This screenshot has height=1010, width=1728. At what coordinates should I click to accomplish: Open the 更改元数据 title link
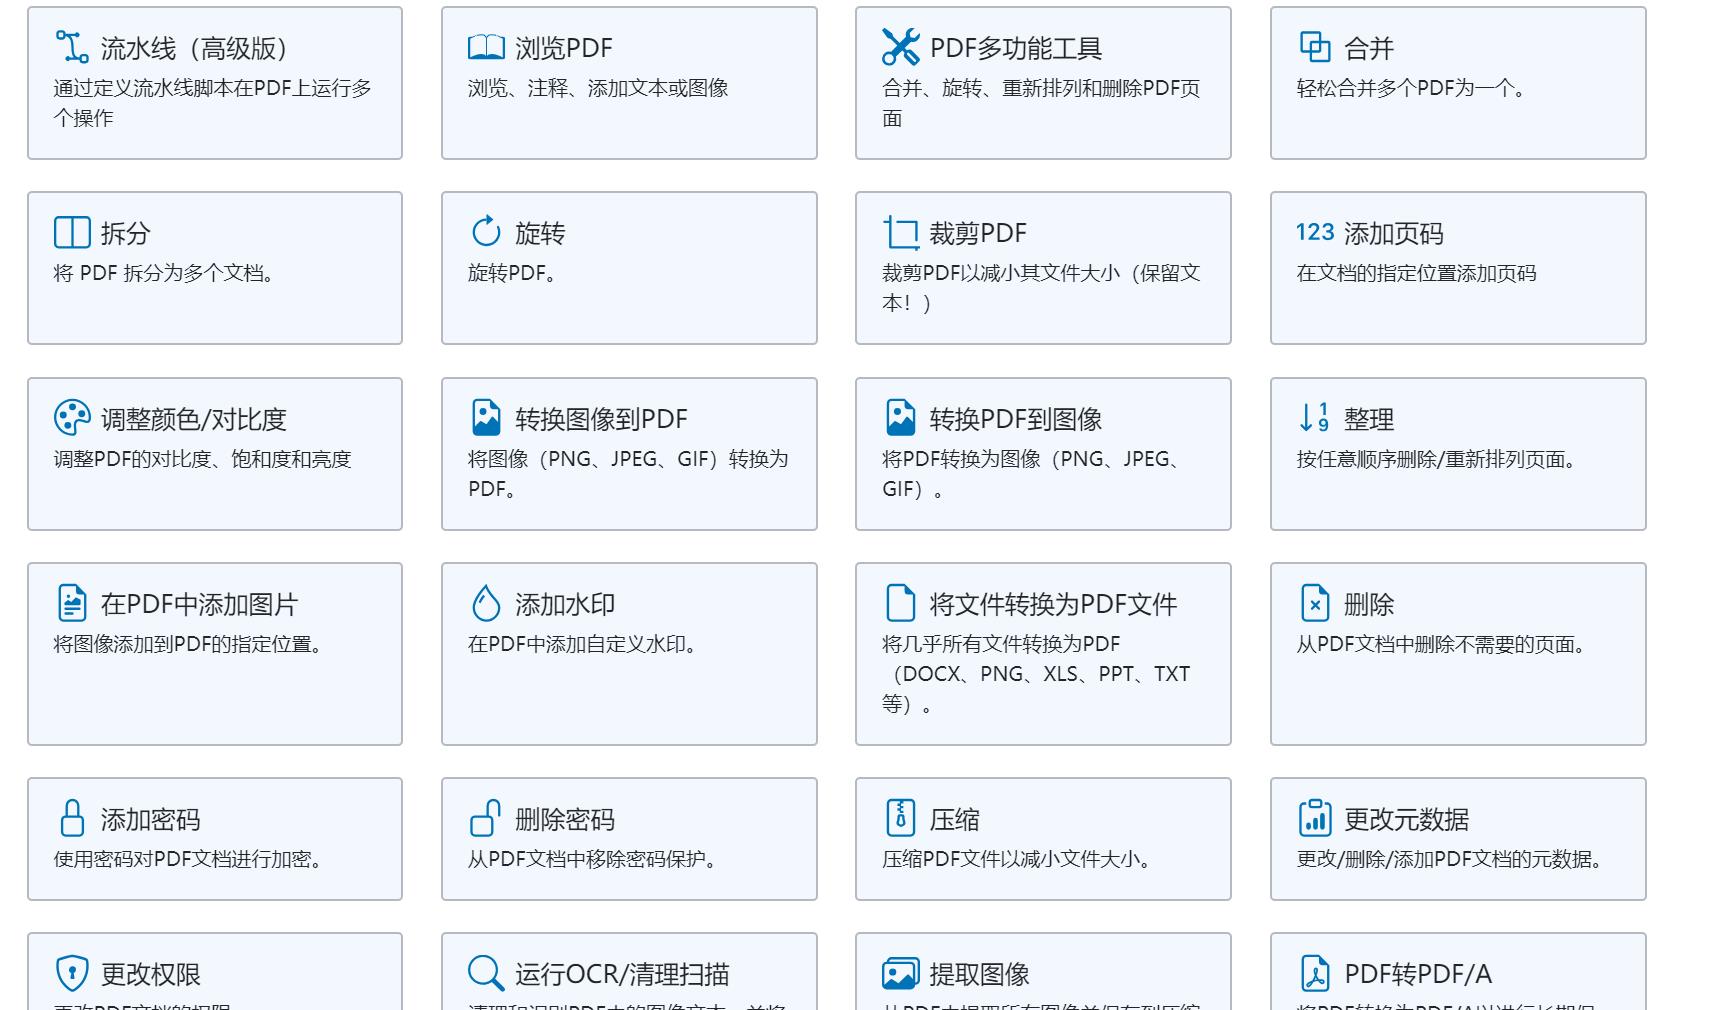[x=1406, y=819]
